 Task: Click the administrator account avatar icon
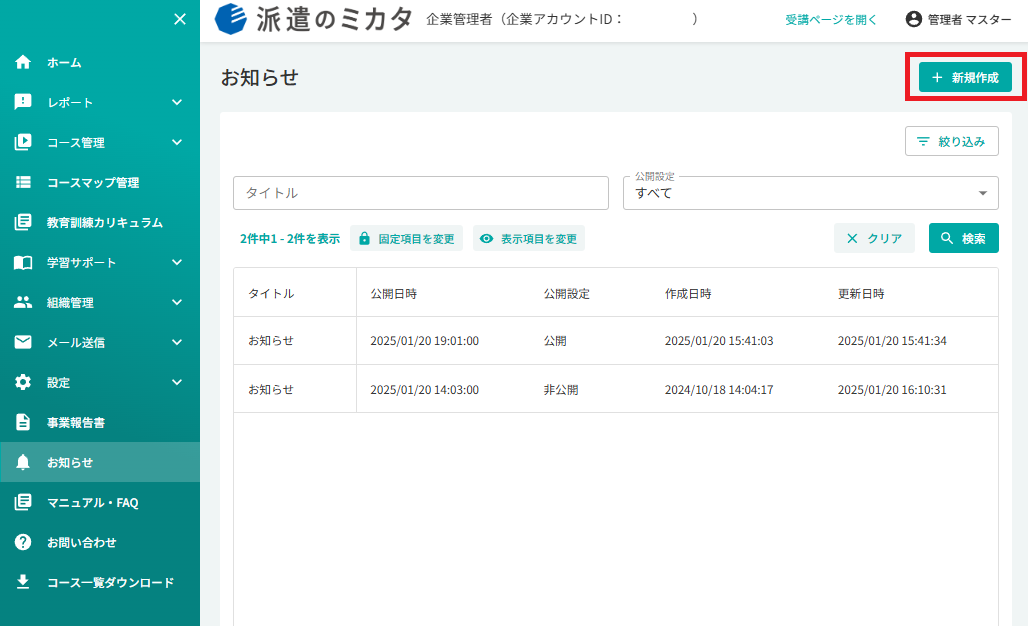(x=913, y=19)
